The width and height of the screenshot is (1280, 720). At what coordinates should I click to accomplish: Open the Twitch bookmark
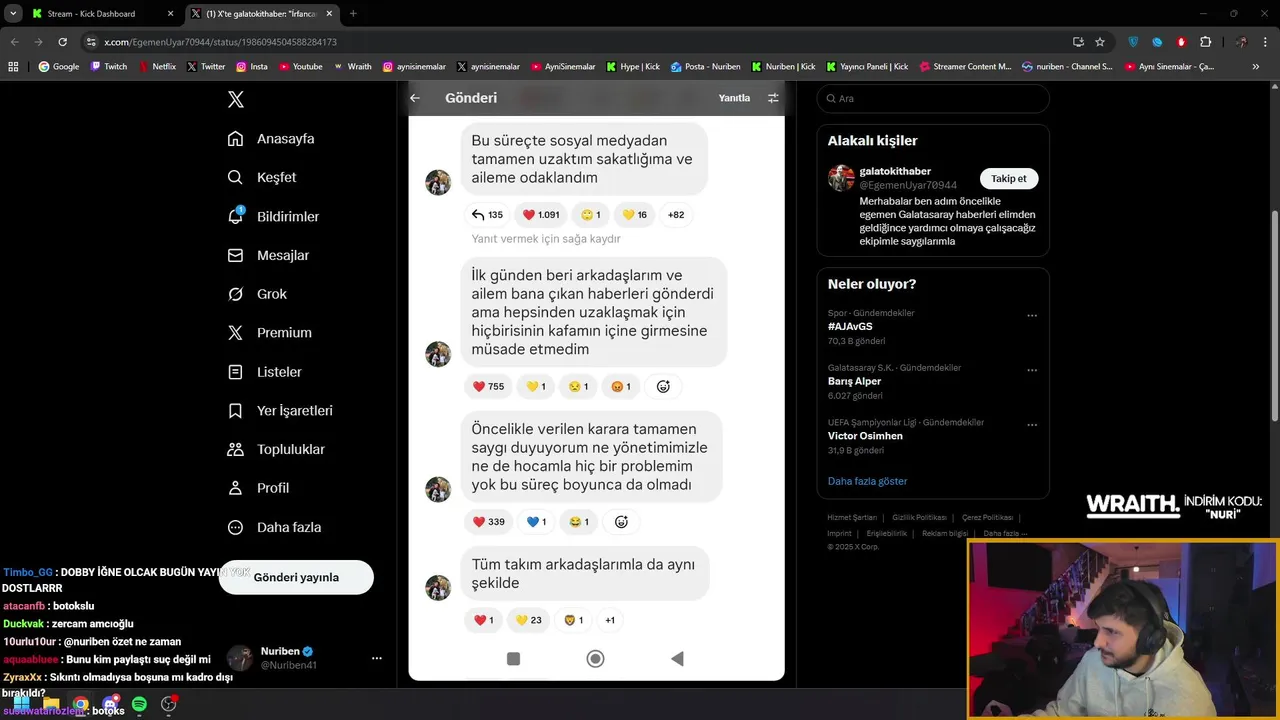(x=109, y=67)
